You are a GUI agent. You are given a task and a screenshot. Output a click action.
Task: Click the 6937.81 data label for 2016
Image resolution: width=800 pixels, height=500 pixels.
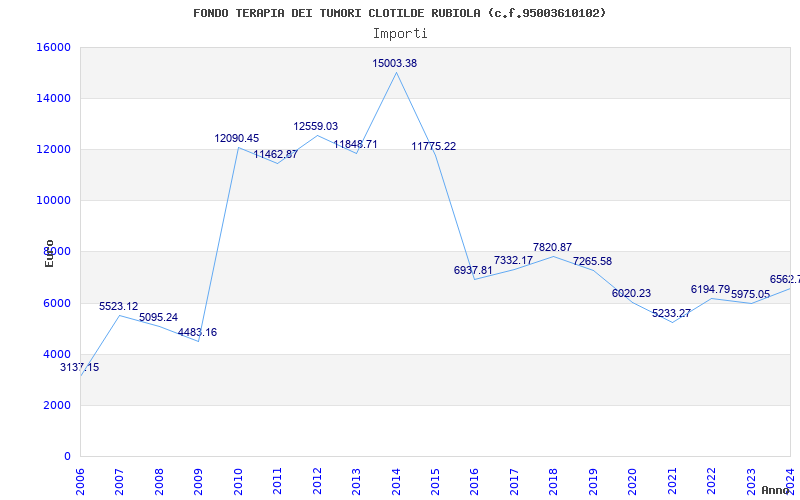point(473,270)
